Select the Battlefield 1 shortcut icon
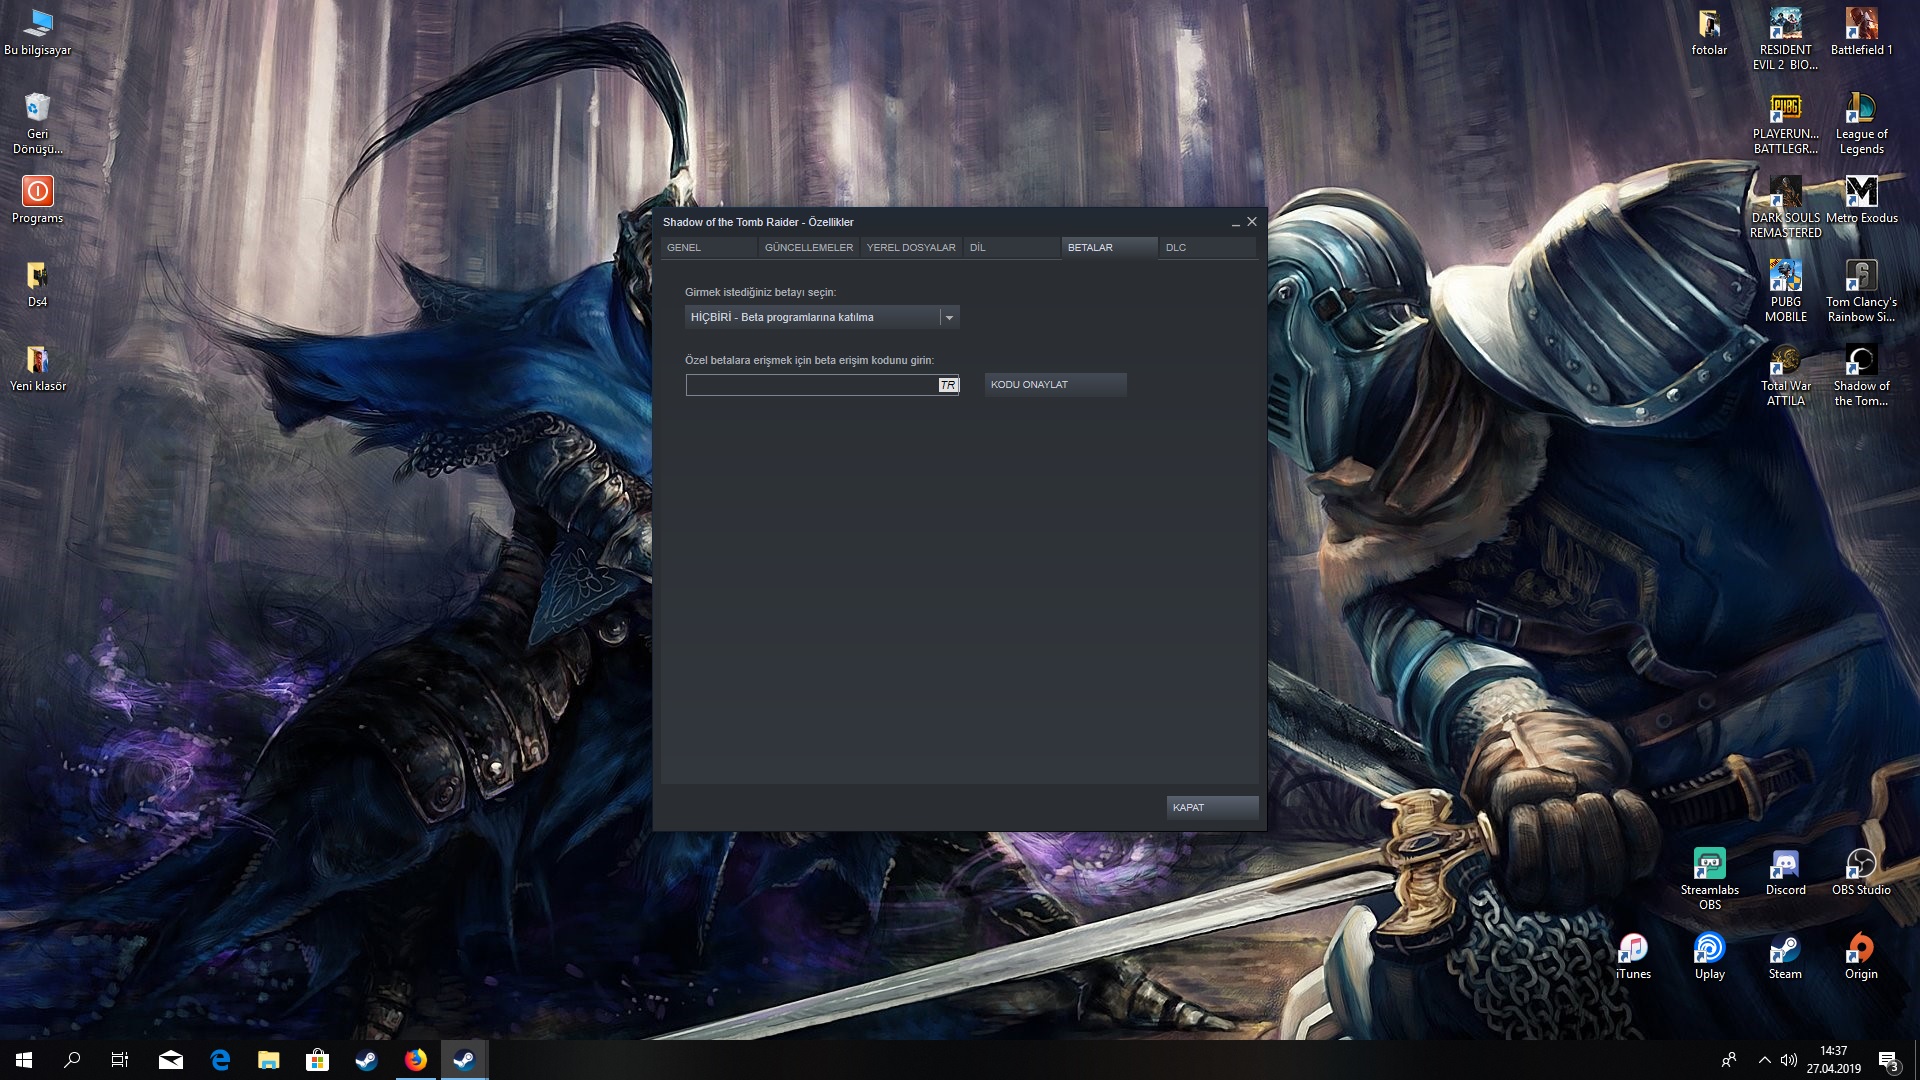The height and width of the screenshot is (1080, 1920). [x=1861, y=32]
